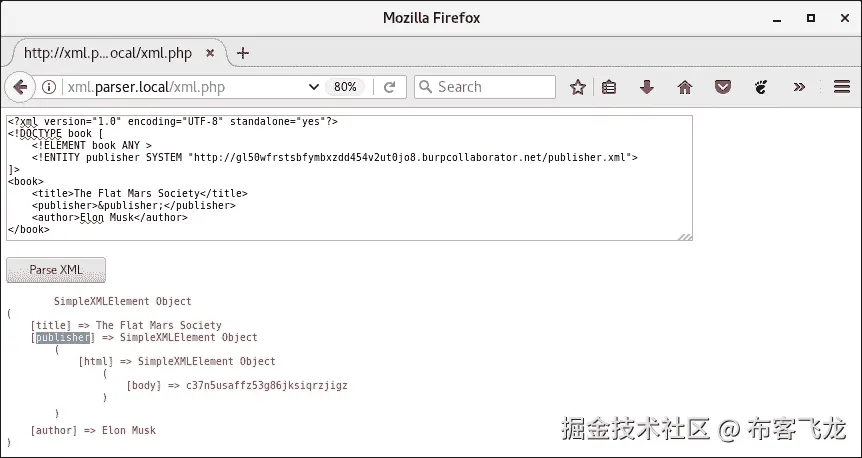Image resolution: width=862 pixels, height=458 pixels.
Task: Expand the toolbar overflow chevron
Action: pos(799,87)
